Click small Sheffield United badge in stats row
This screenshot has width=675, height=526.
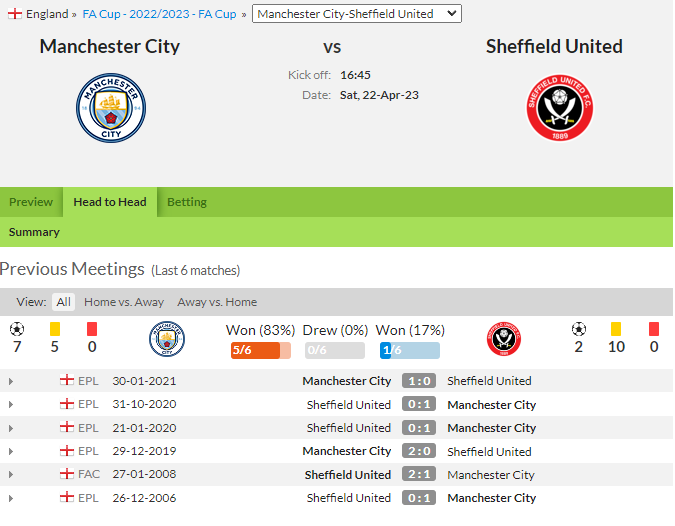point(504,339)
